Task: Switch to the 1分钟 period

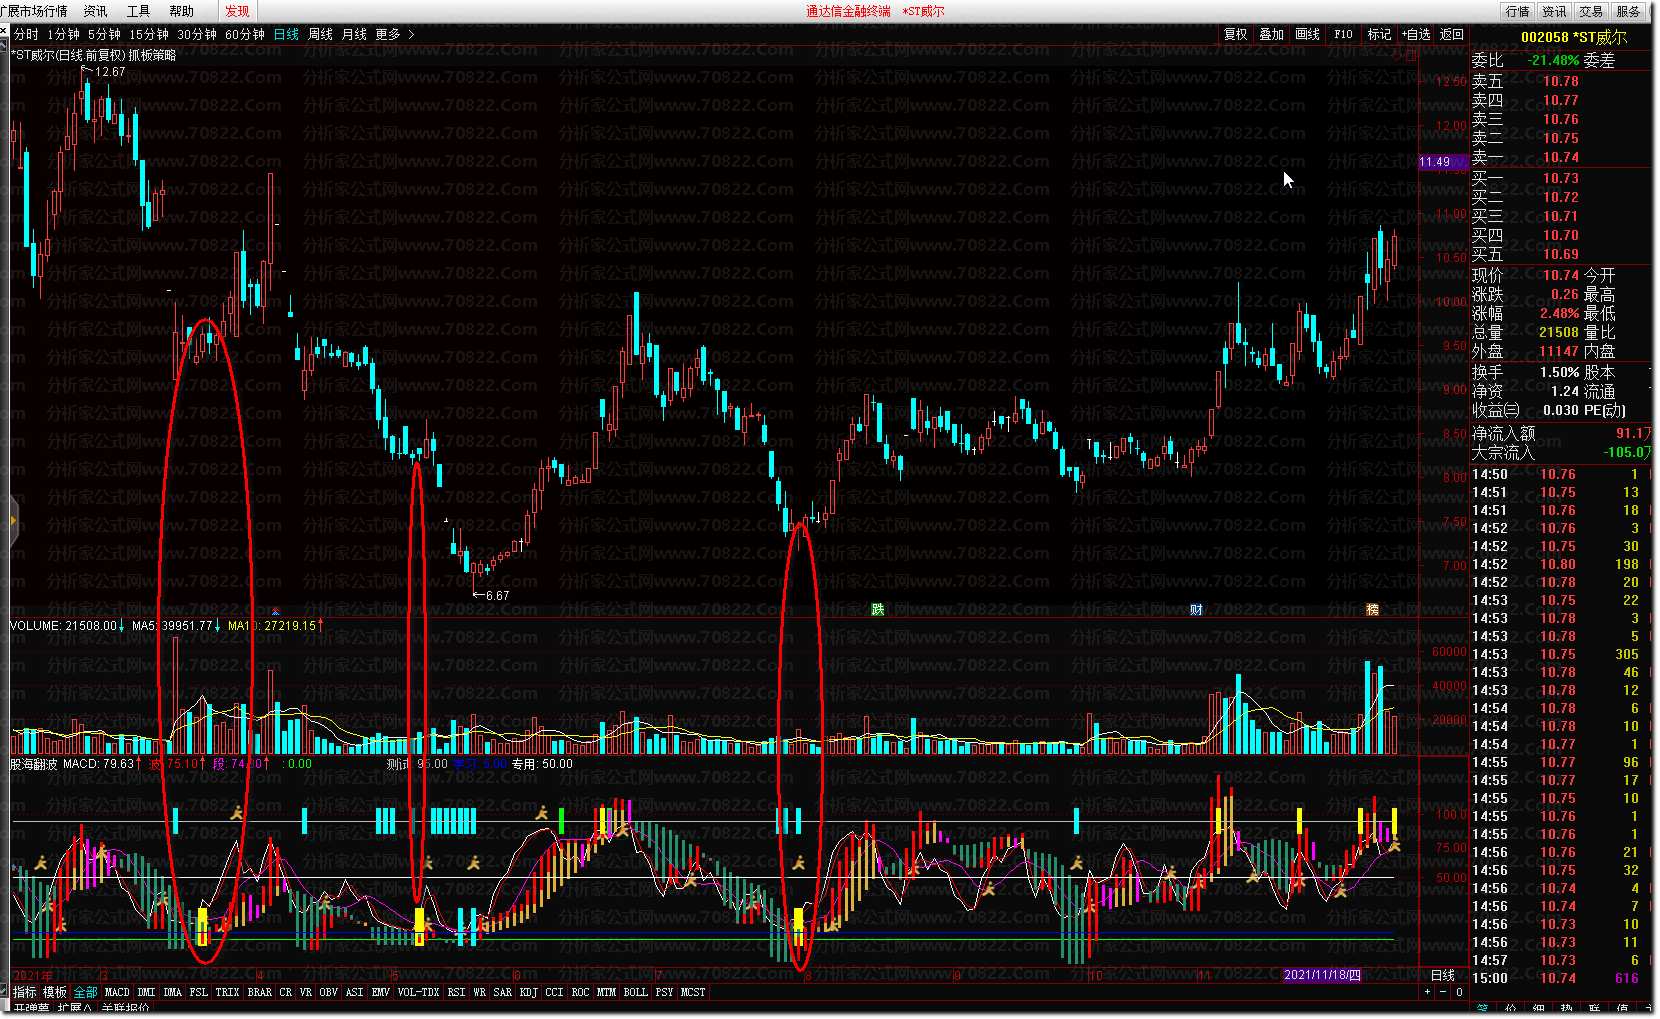Action: click(x=64, y=34)
